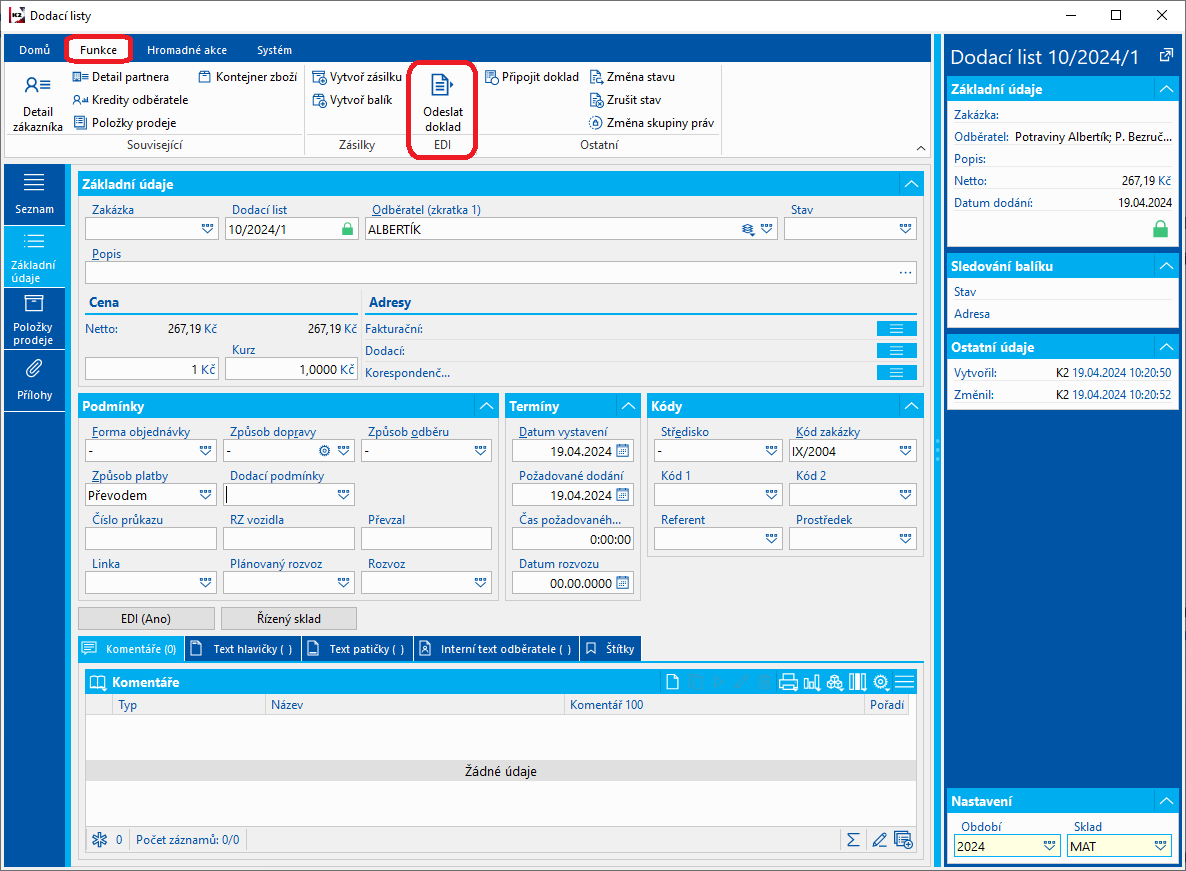Viewport: 1186px width, 871px height.
Task: Click Změna stavu
Action: click(632, 77)
